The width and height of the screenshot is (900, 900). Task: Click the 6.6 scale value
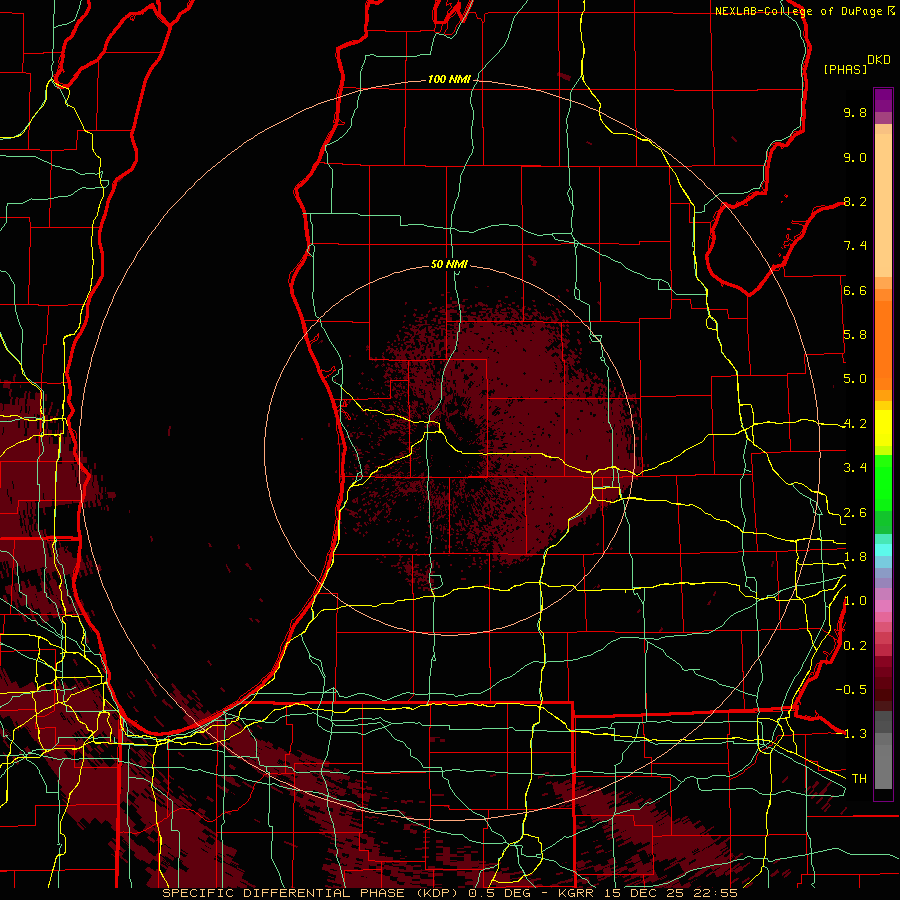coord(855,290)
